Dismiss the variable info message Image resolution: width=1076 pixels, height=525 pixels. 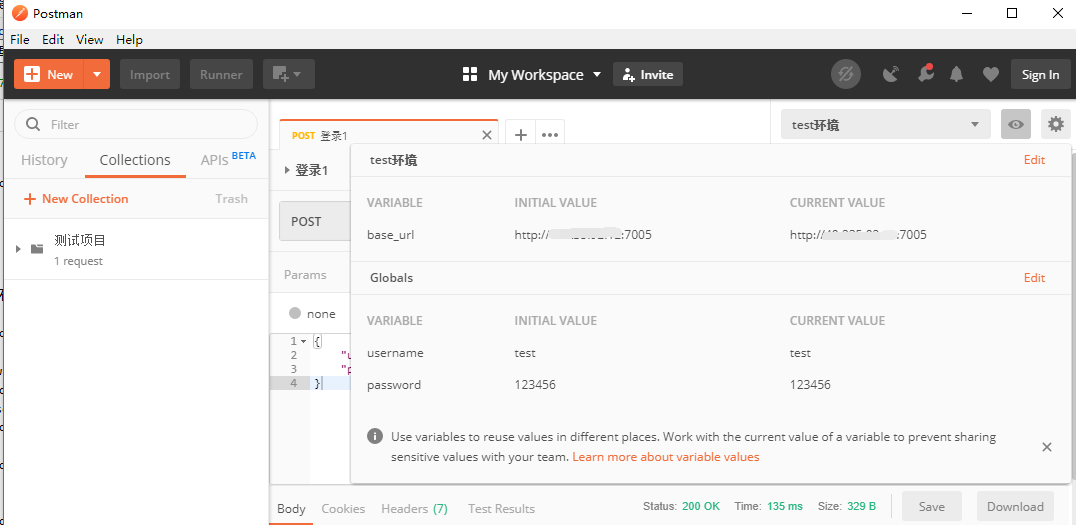coord(1046,447)
